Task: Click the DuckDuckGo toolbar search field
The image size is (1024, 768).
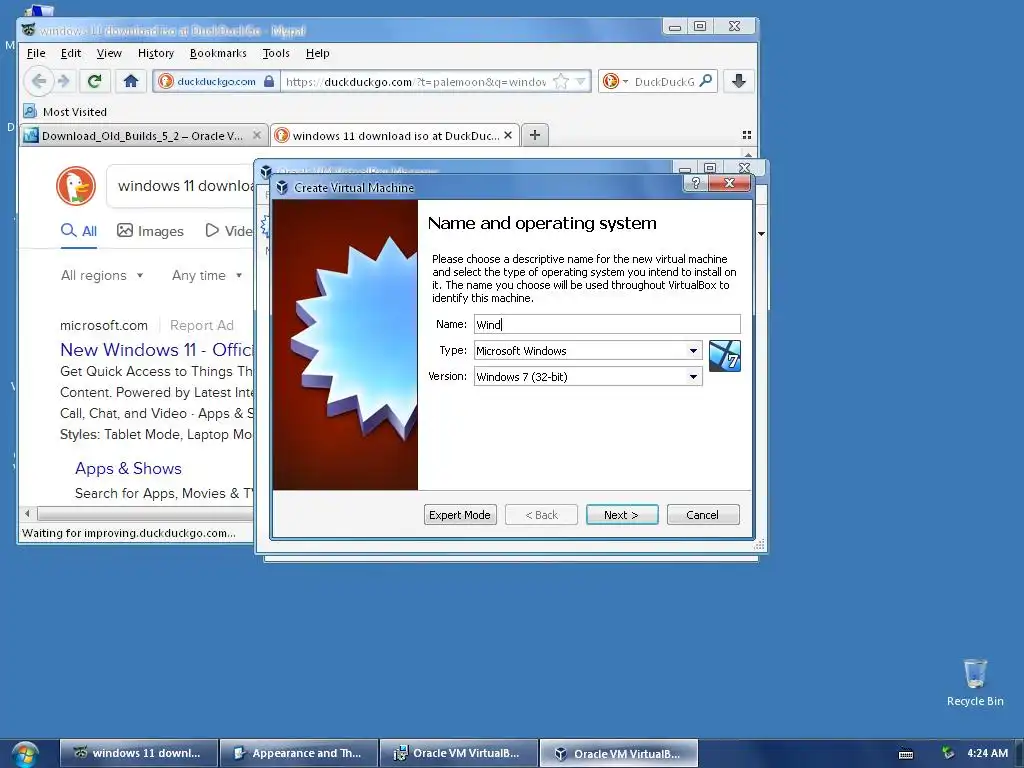Action: tap(664, 81)
